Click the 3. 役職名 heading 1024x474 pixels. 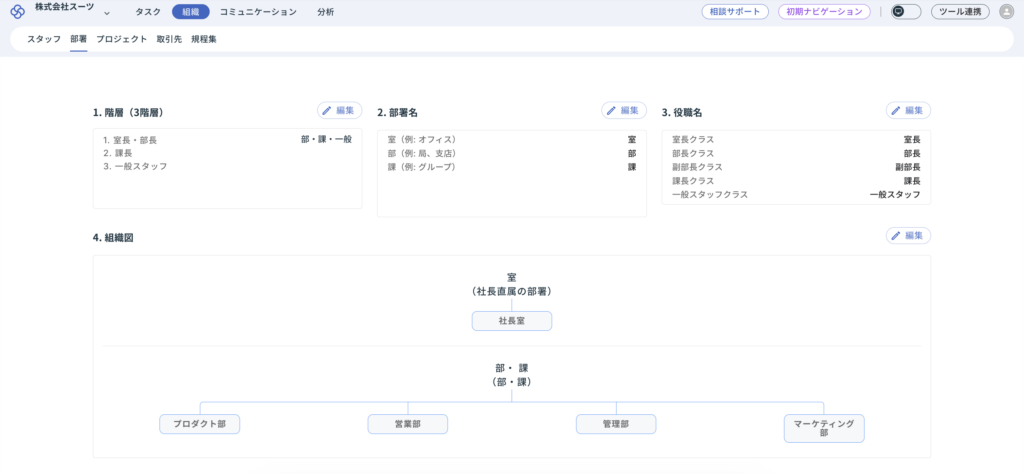[x=682, y=112]
